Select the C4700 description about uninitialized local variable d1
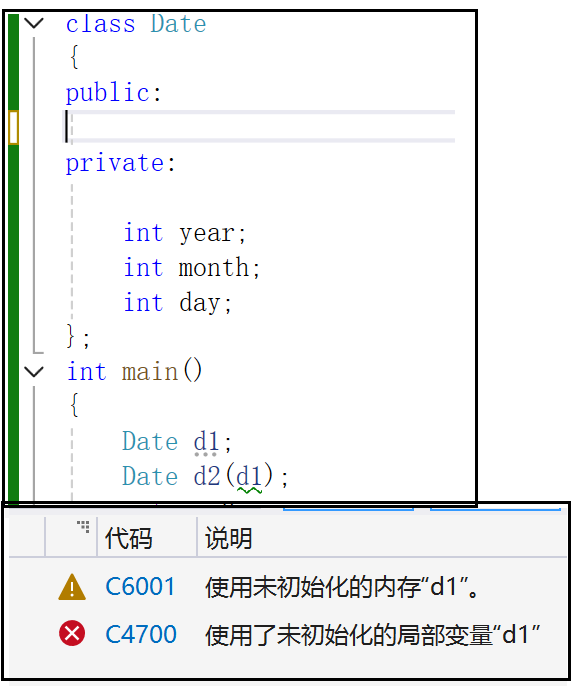This screenshot has height=688, width=576. click(372, 634)
